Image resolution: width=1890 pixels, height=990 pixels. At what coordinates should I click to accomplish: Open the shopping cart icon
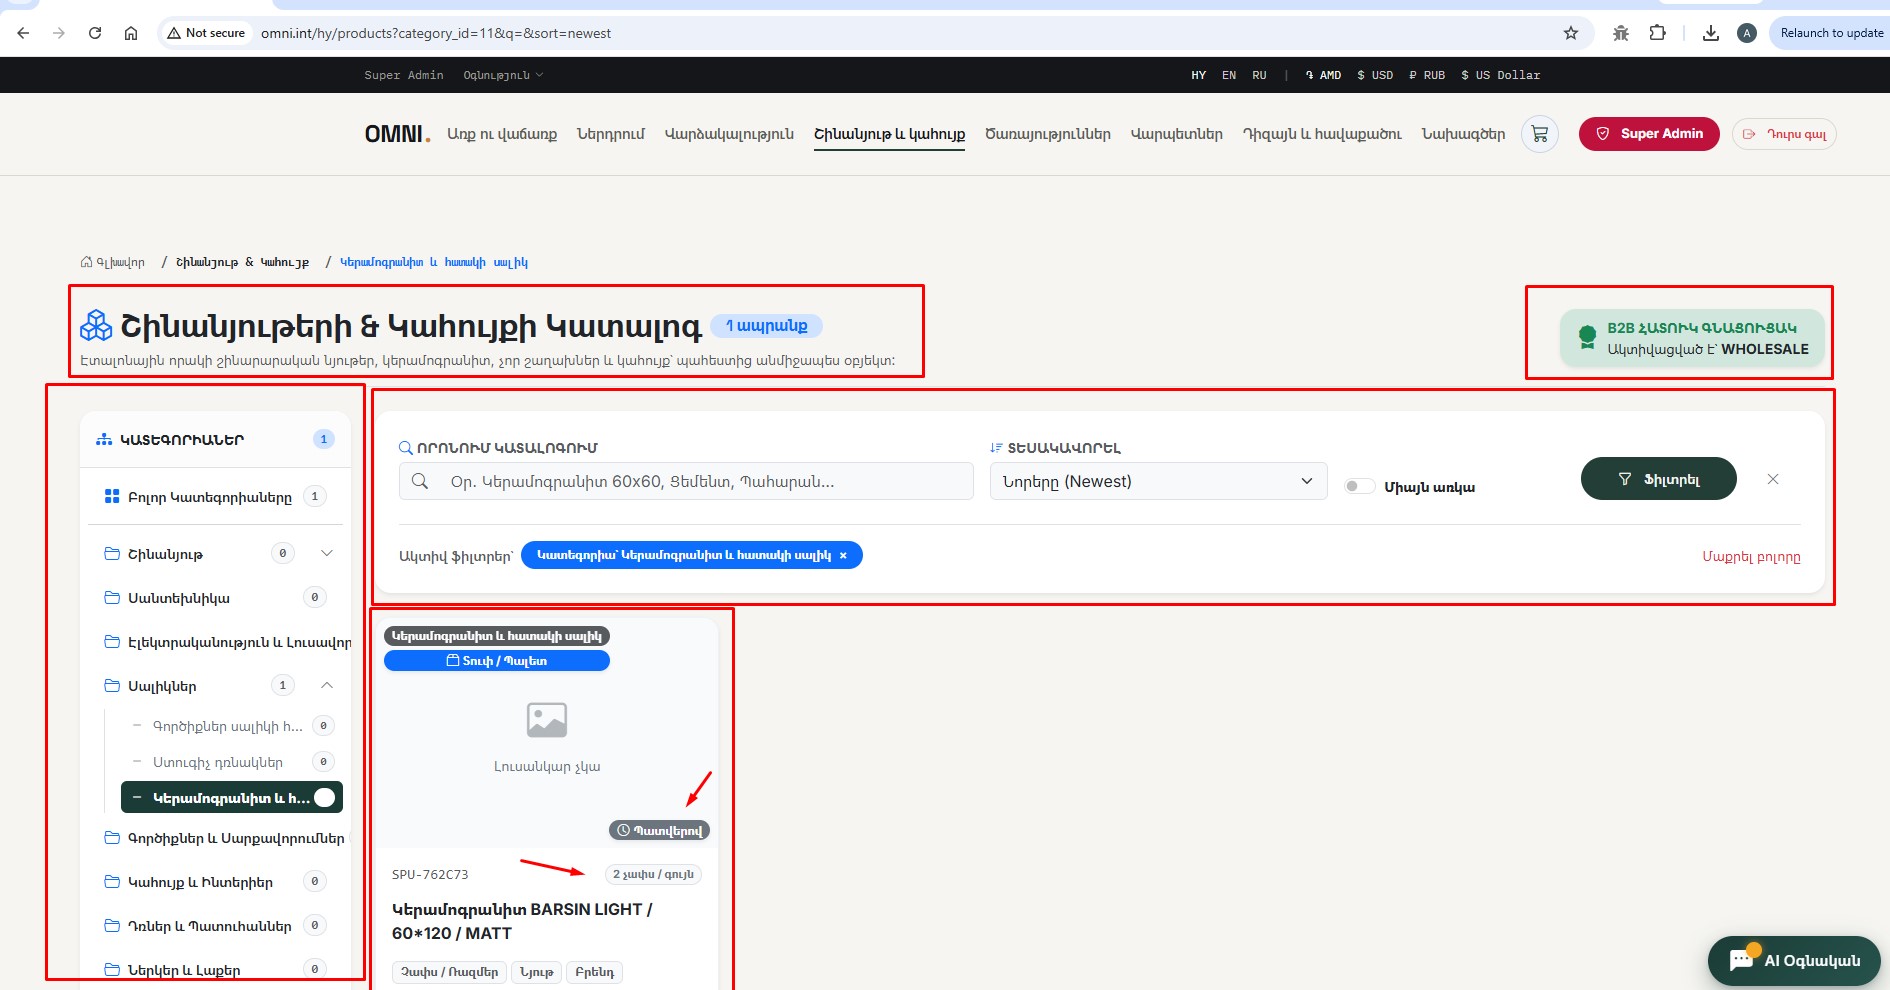click(1540, 134)
